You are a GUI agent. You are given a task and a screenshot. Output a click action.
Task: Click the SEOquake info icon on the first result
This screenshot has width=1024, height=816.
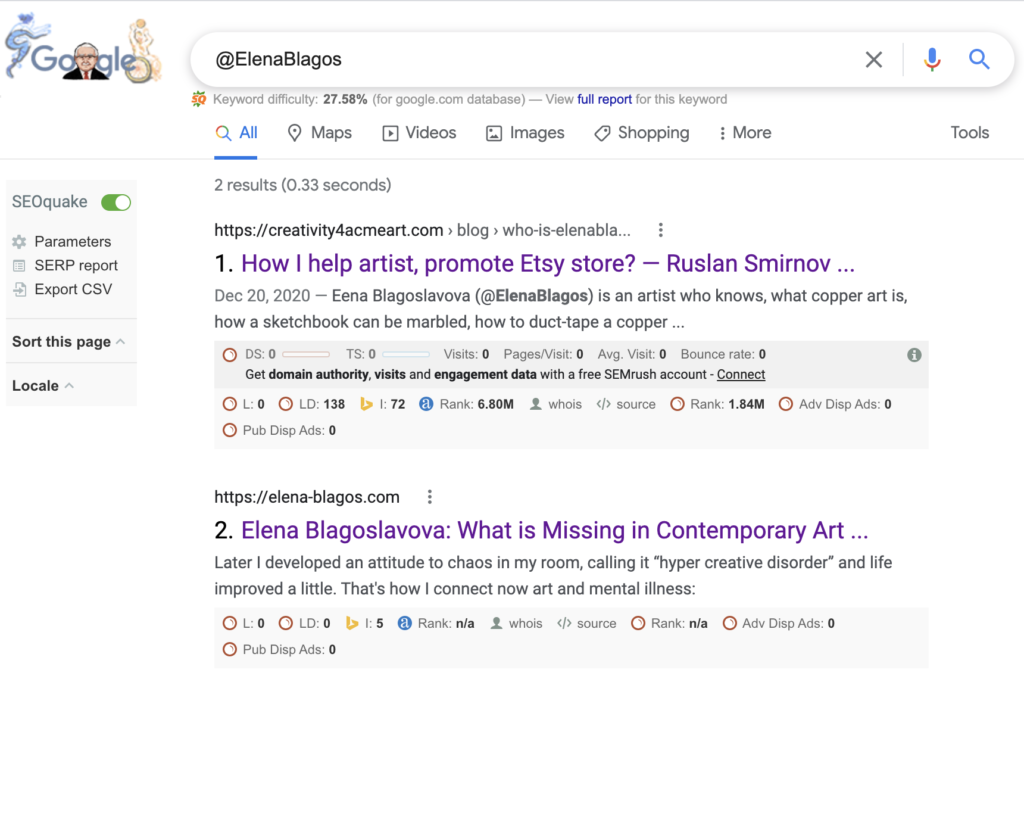pyautogui.click(x=913, y=354)
